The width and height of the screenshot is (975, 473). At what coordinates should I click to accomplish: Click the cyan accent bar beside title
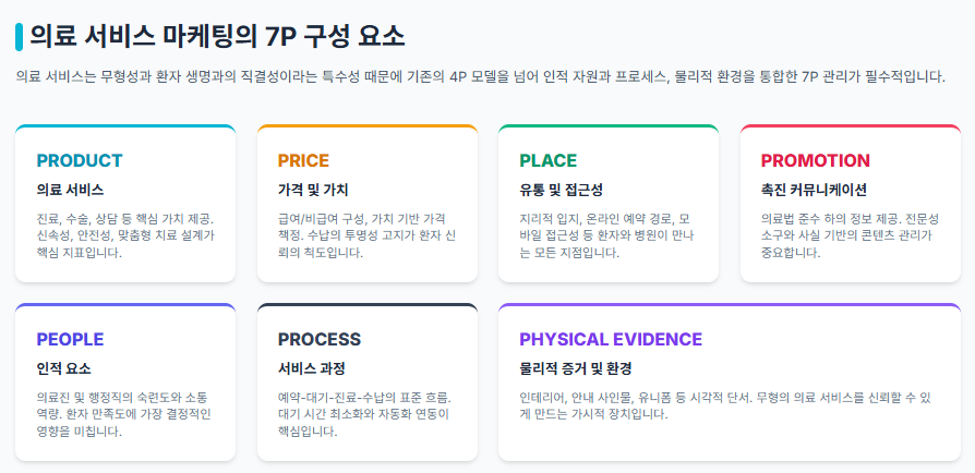pos(19,37)
